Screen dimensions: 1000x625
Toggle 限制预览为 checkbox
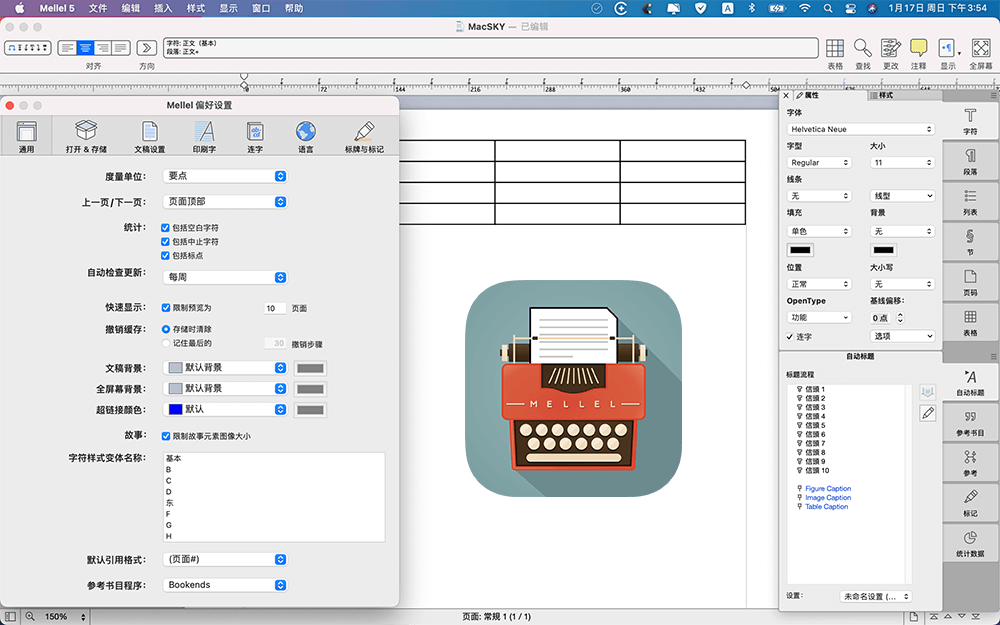tap(166, 307)
